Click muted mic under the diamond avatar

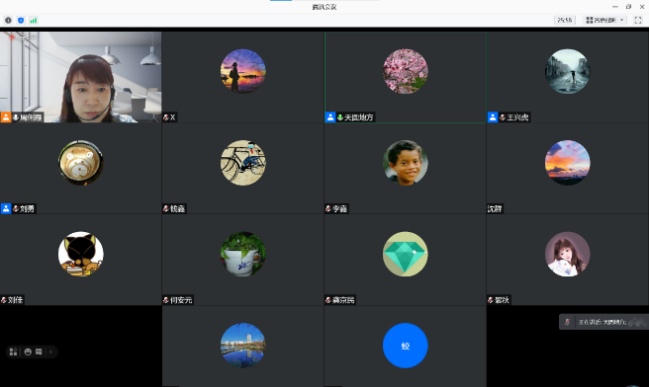[x=328, y=300]
